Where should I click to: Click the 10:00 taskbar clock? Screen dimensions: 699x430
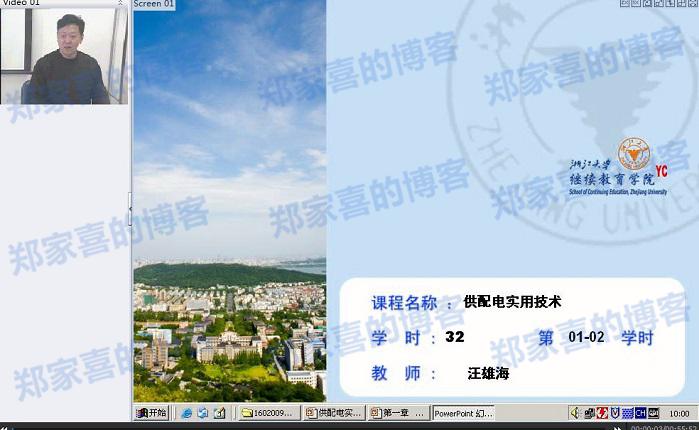point(679,414)
